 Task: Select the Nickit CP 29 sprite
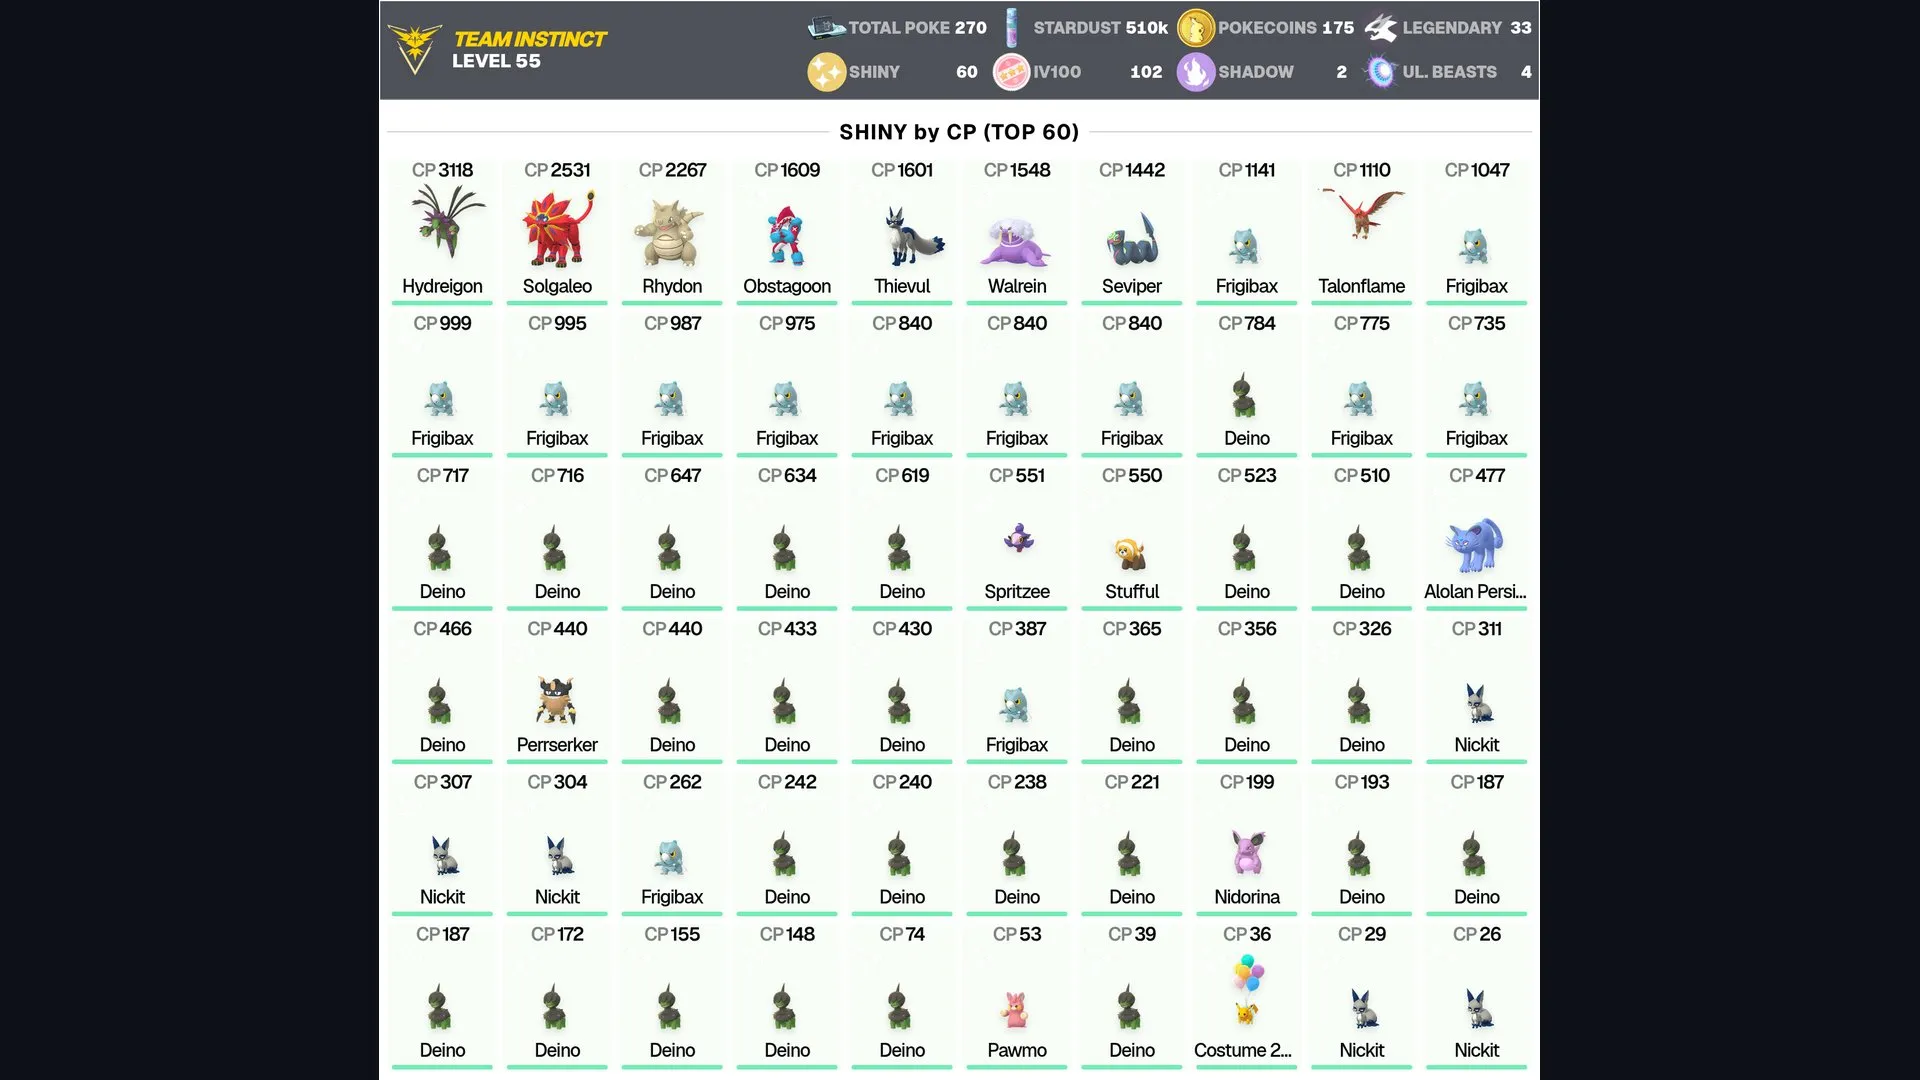click(1362, 1009)
